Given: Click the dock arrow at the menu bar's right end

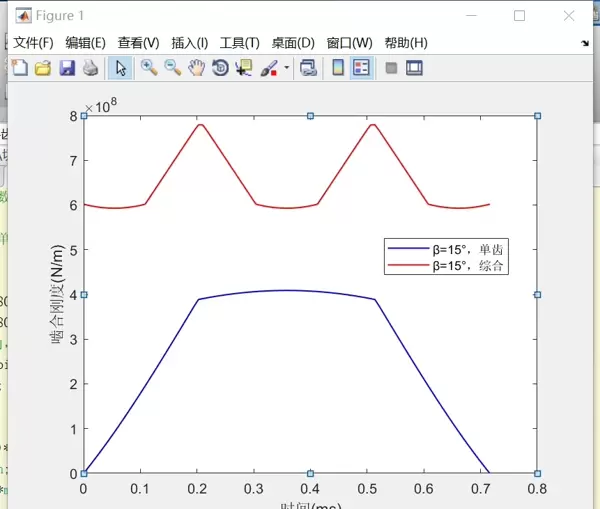Looking at the screenshot, I should [585, 43].
